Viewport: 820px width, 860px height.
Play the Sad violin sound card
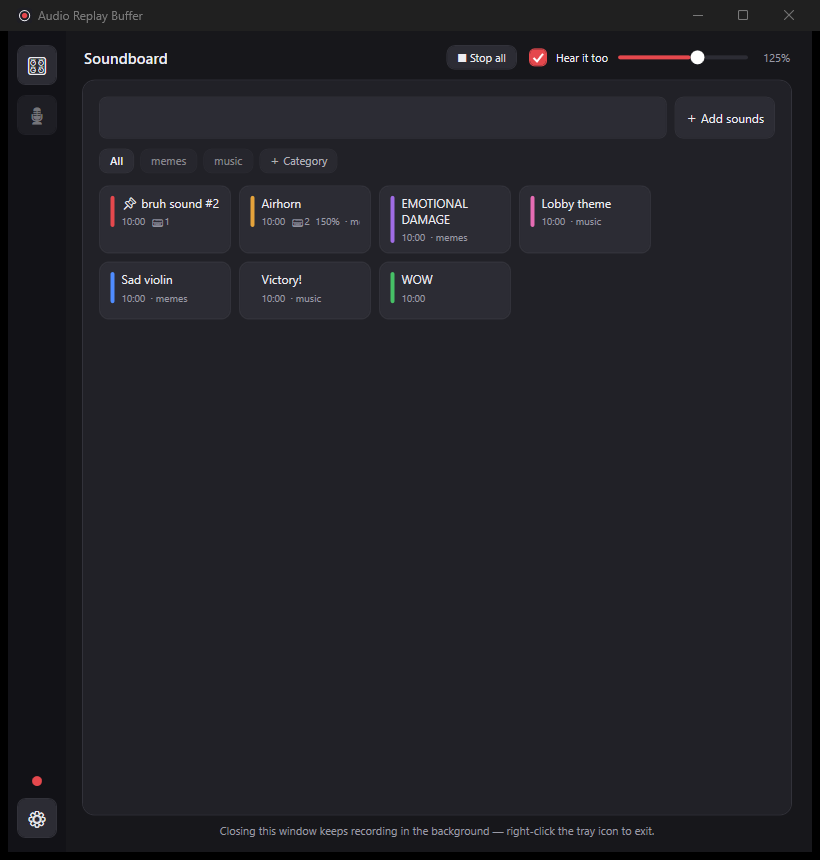click(x=165, y=290)
